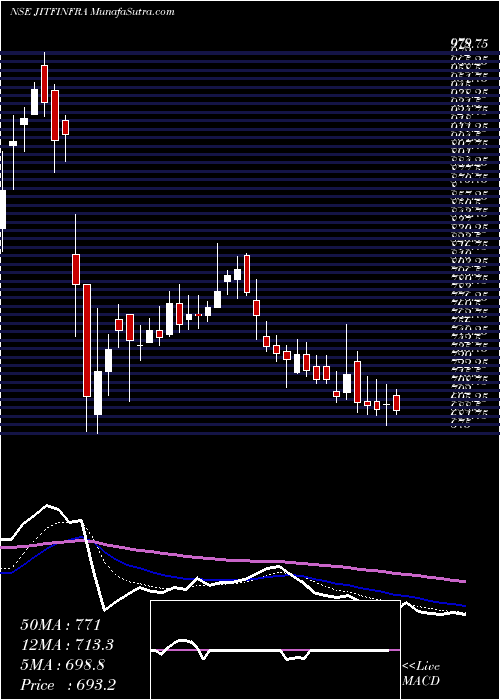Image resolution: width=500 pixels, height=700 pixels.
Task: Click the 50MA : 771 label
Action: tap(61, 625)
